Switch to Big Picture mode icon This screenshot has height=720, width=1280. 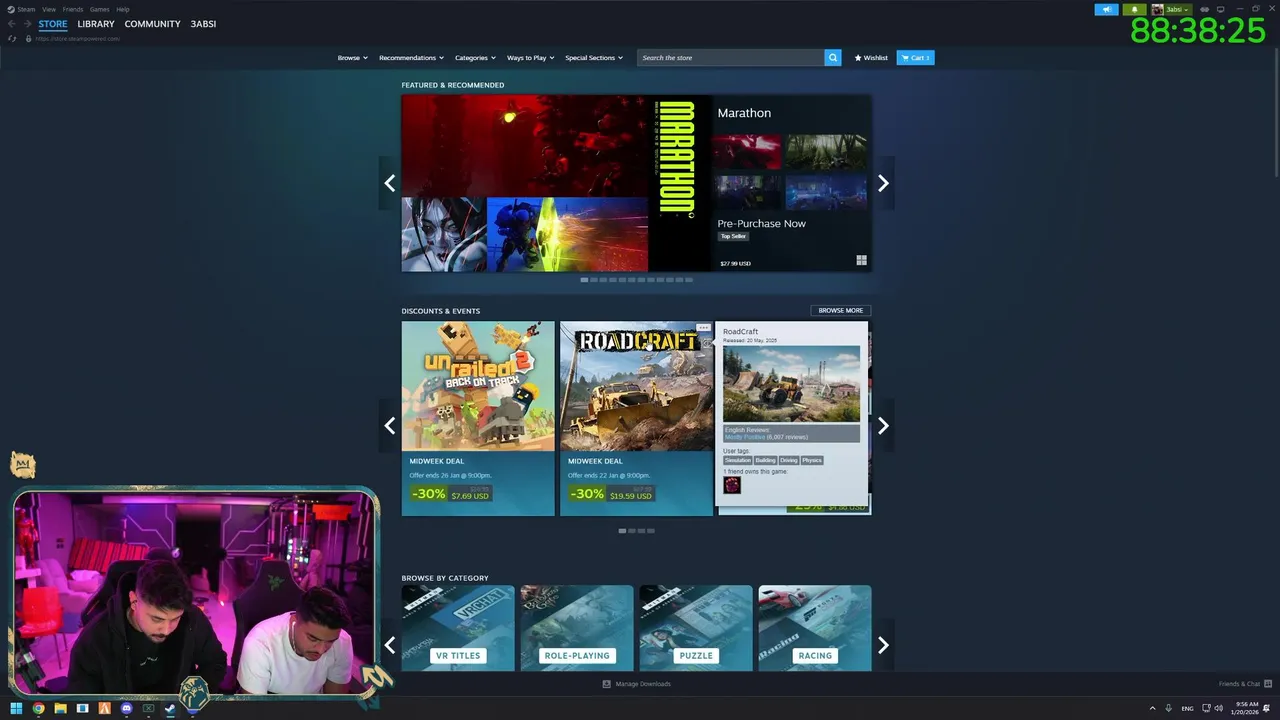pos(1220,9)
